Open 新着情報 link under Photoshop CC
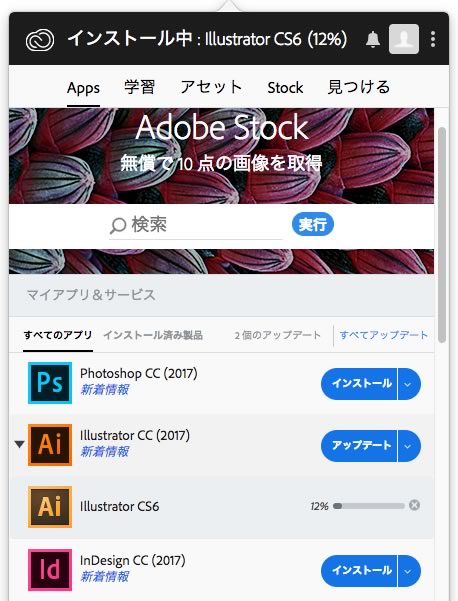Image resolution: width=458 pixels, height=601 pixels. [105, 390]
